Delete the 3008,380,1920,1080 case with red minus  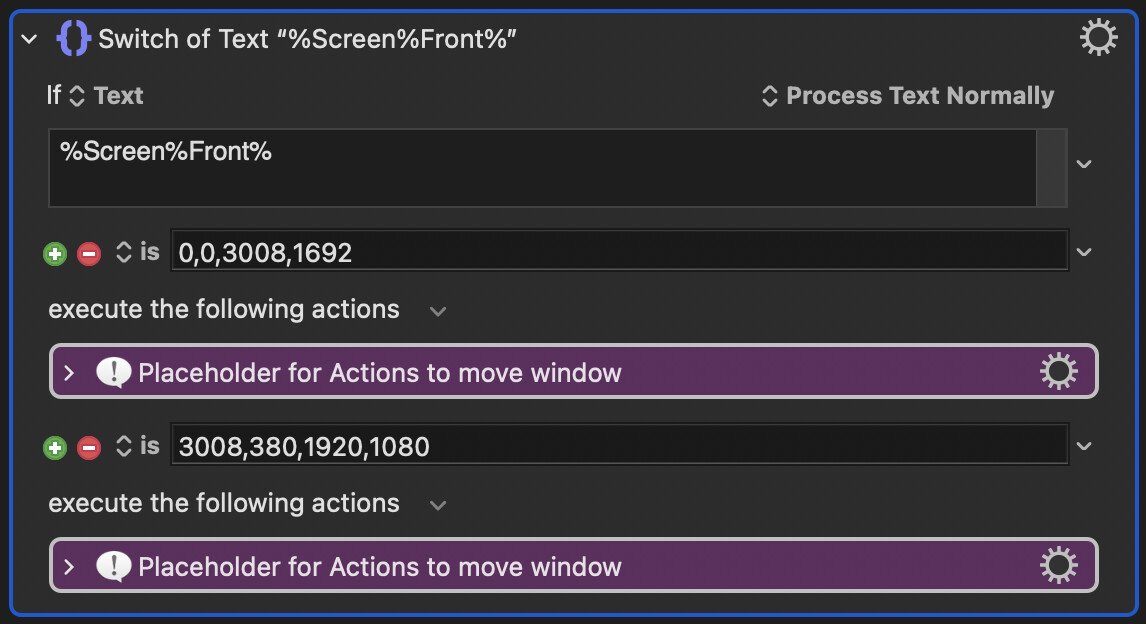click(89, 447)
